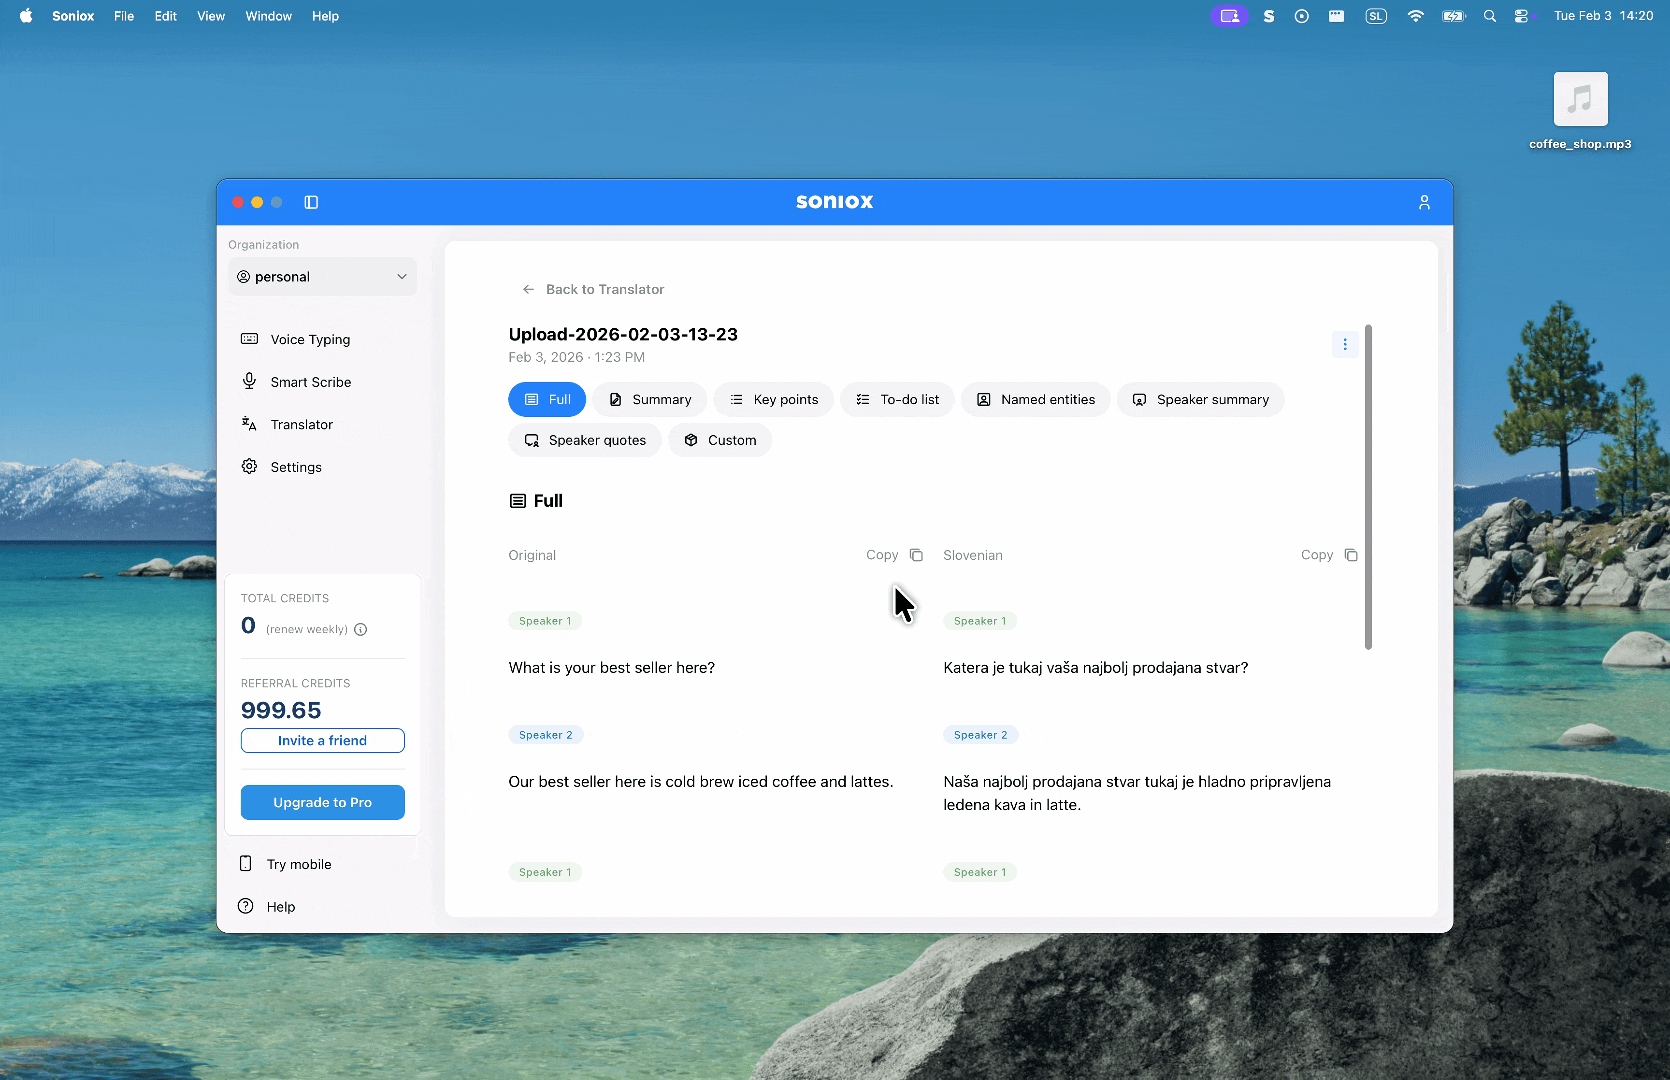Show the Named entities view
The width and height of the screenshot is (1670, 1080).
(1035, 400)
